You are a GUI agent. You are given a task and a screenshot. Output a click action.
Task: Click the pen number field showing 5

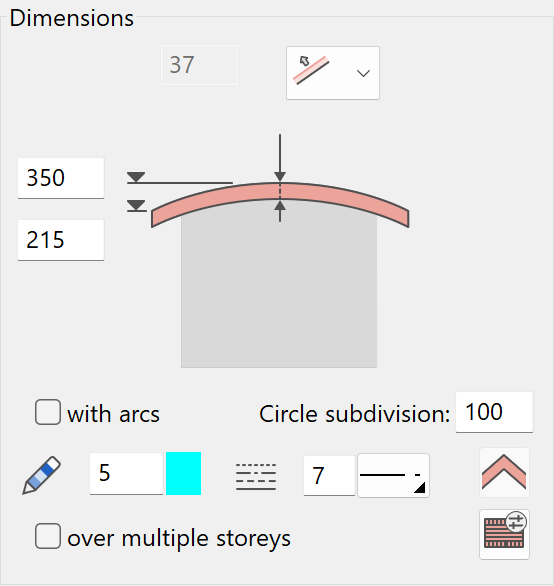coord(126,474)
